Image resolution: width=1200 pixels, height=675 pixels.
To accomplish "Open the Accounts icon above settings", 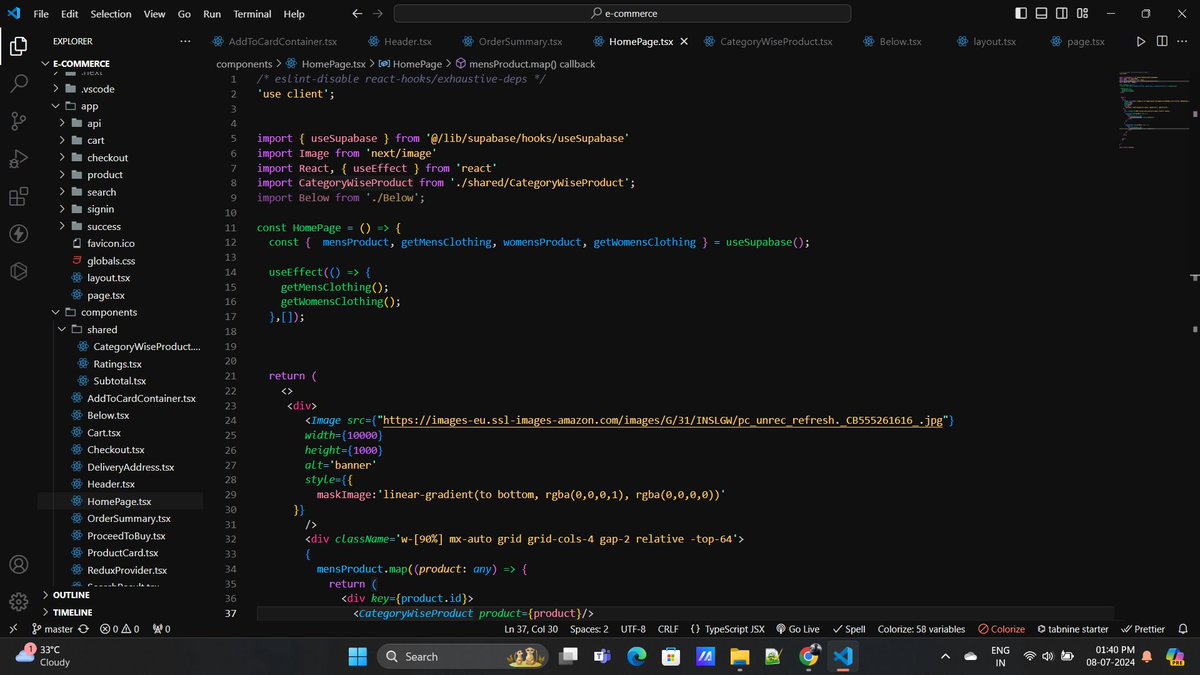I will tap(18, 565).
